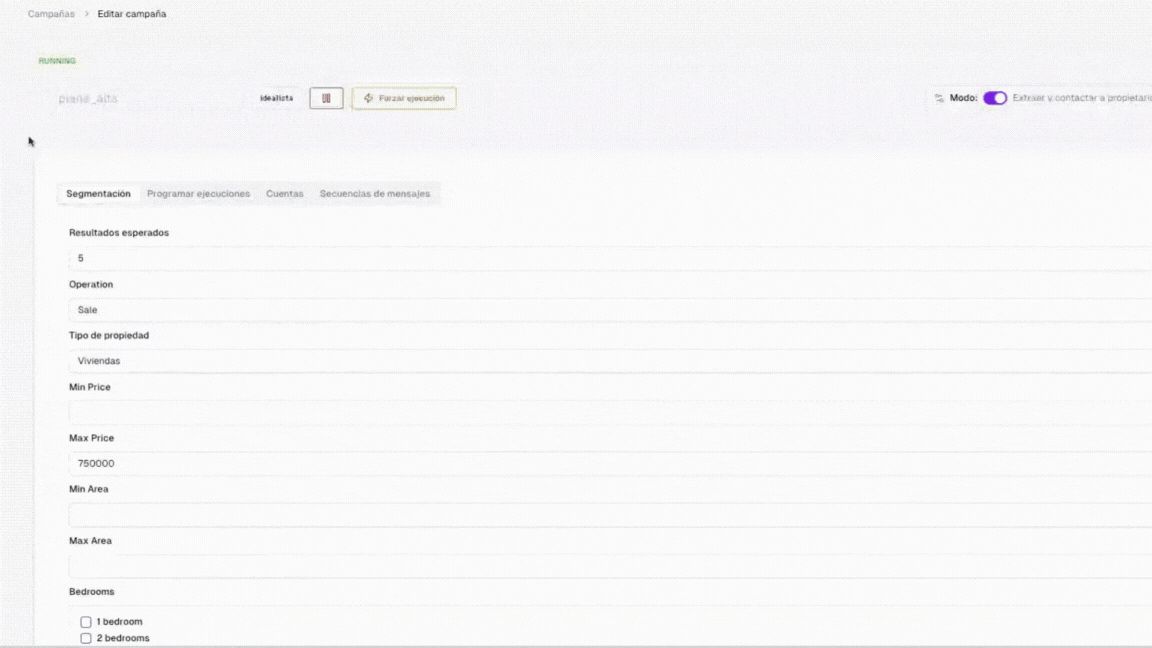Image resolution: width=1152 pixels, height=648 pixels.
Task: Click the sliders icon beside Modo
Action: point(939,98)
